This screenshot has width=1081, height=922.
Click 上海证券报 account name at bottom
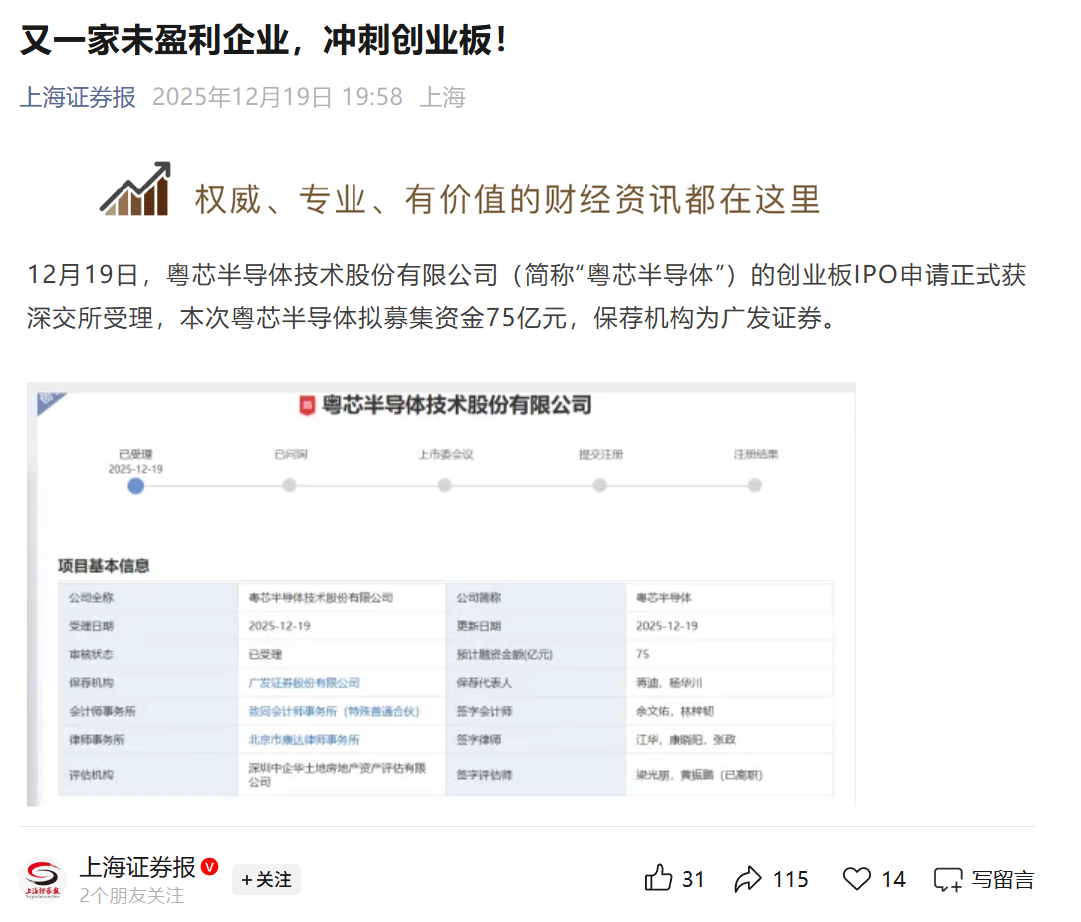coord(137,868)
